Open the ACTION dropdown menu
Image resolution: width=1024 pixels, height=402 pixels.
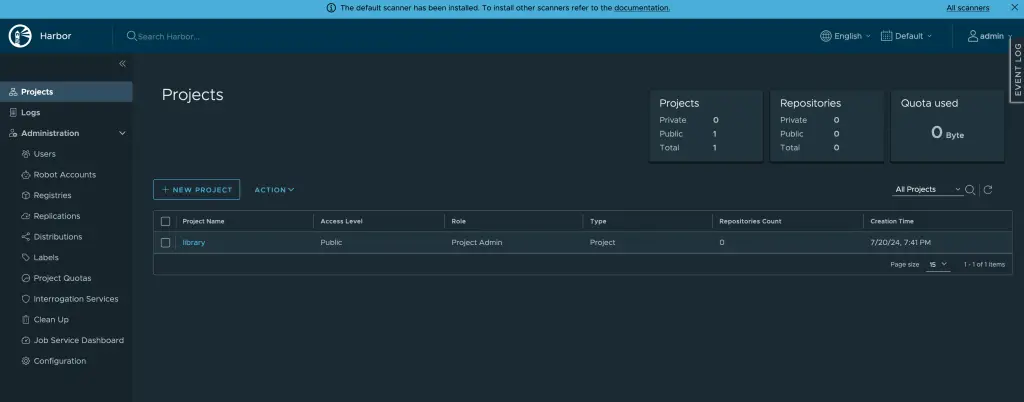(274, 190)
